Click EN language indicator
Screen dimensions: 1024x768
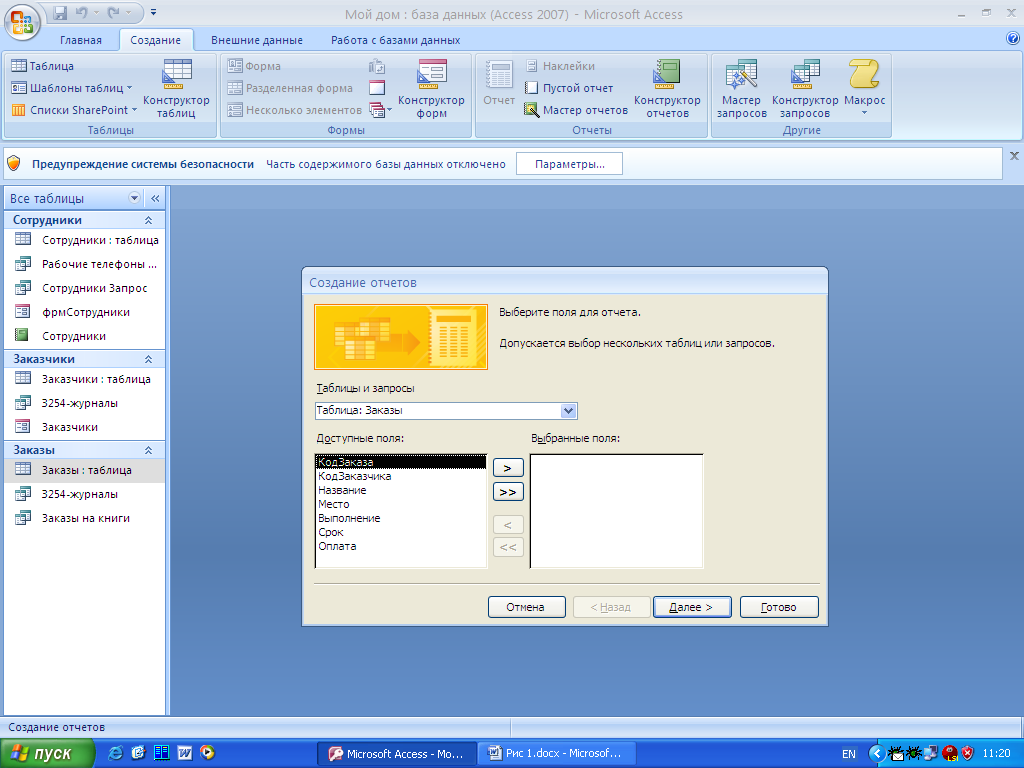pos(848,754)
